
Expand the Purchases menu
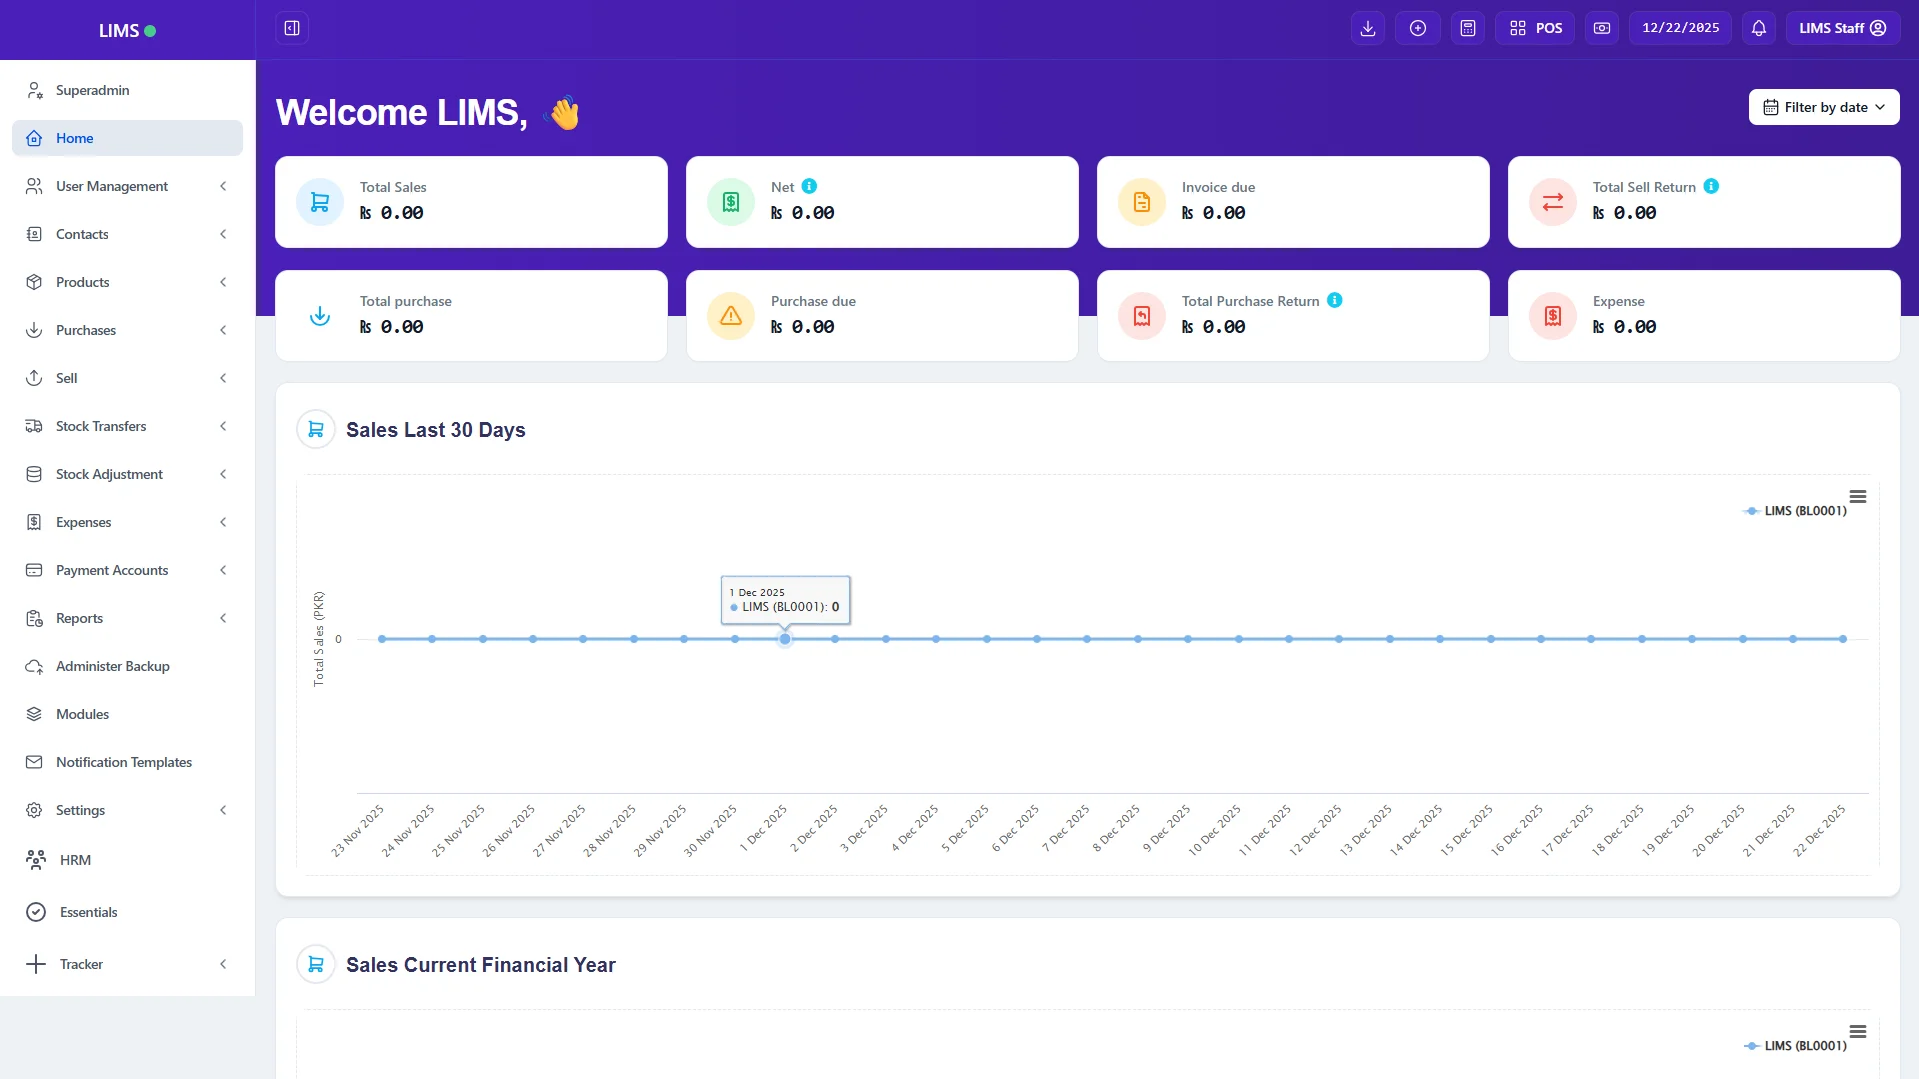click(x=128, y=330)
